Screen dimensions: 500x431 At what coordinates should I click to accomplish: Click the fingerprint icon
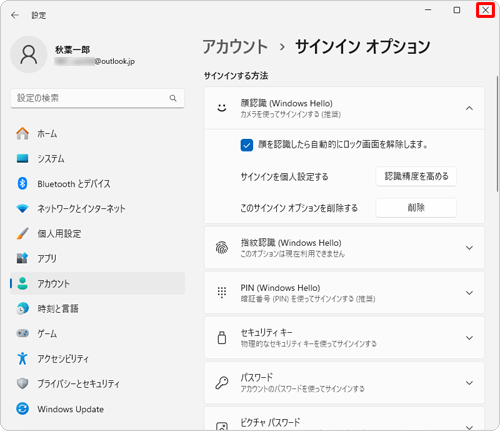222,248
